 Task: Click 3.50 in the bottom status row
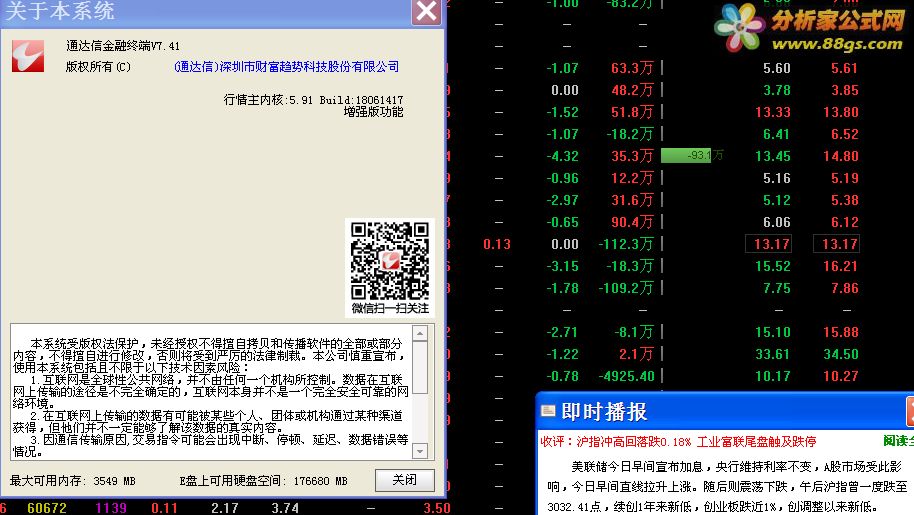[437, 508]
